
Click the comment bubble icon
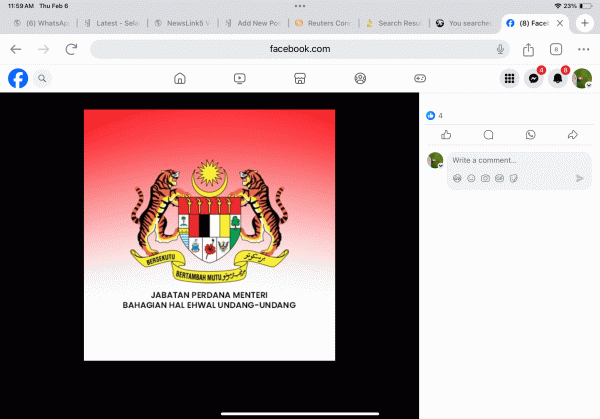[x=488, y=134]
